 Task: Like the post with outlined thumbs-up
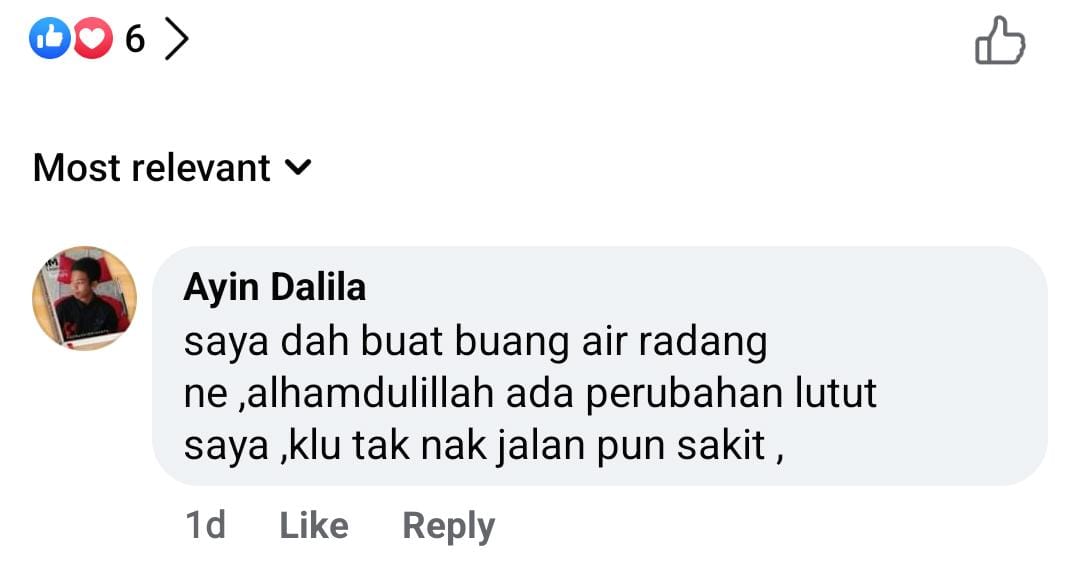click(x=1000, y=41)
